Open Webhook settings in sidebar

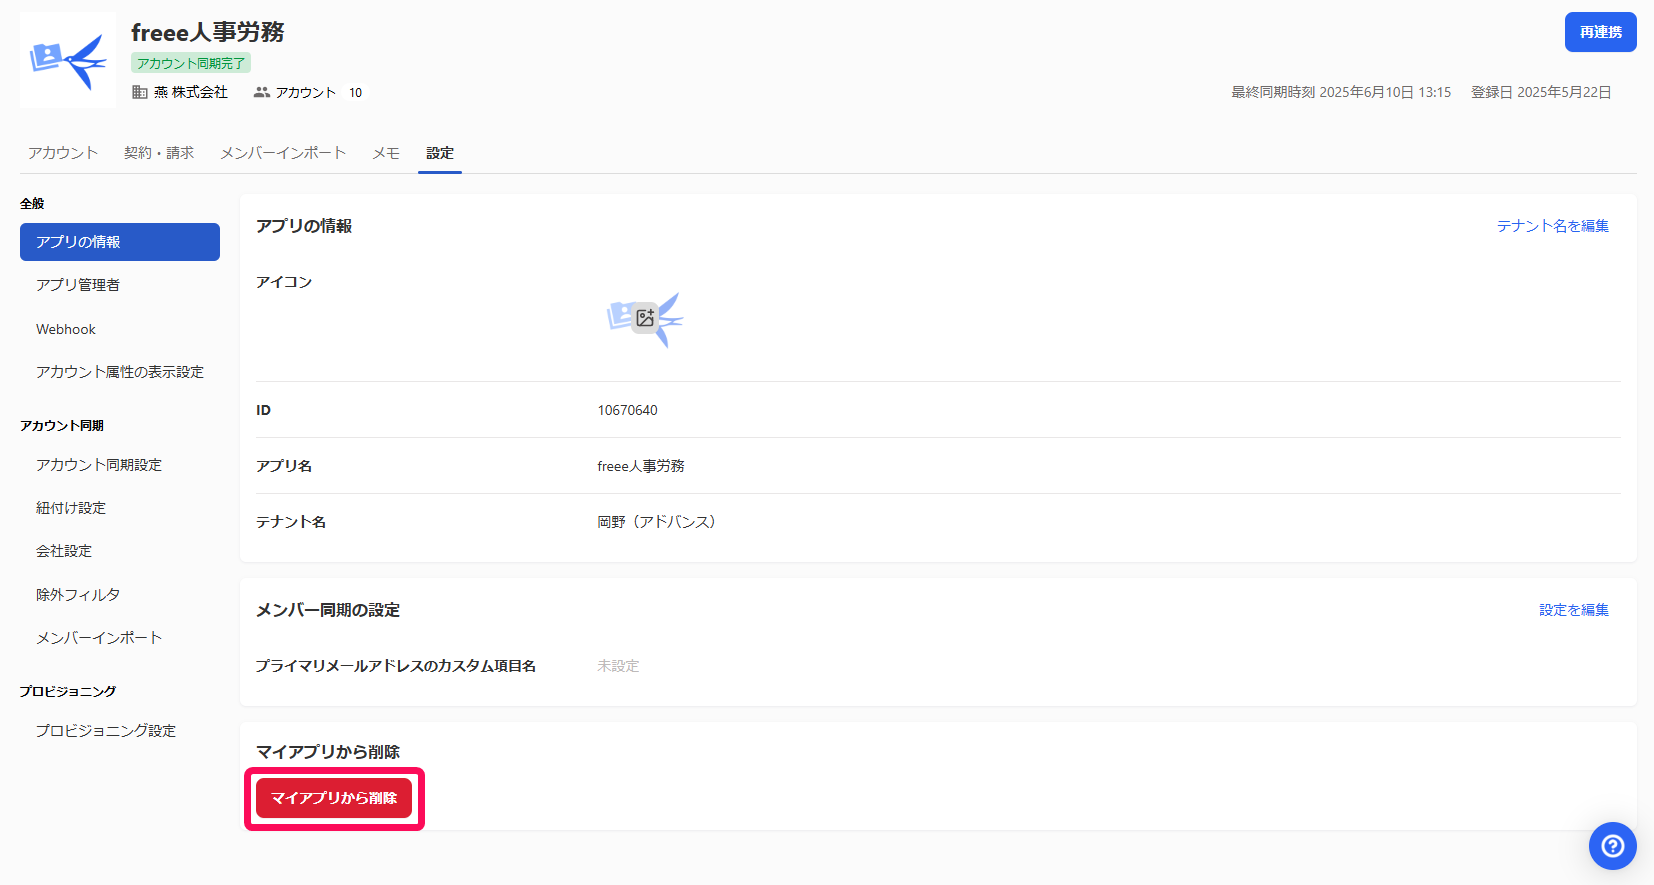pos(120,329)
